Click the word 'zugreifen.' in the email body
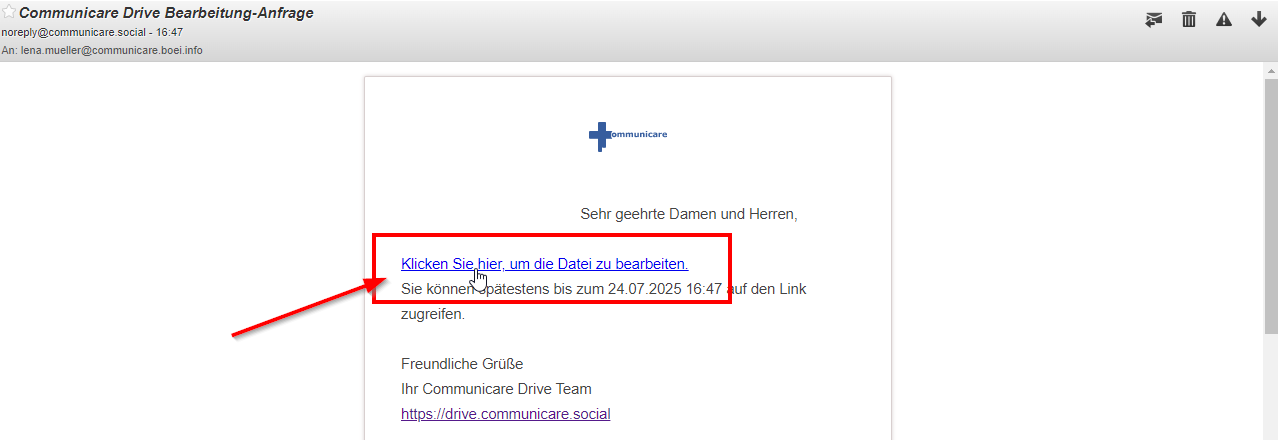 433,314
